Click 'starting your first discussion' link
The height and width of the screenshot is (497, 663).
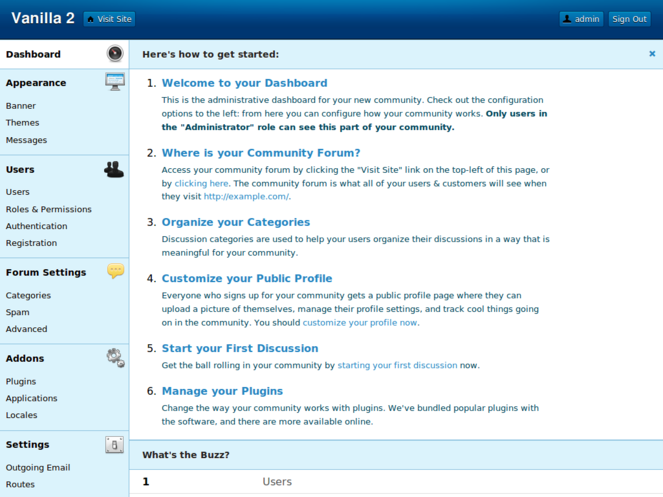[397, 366]
